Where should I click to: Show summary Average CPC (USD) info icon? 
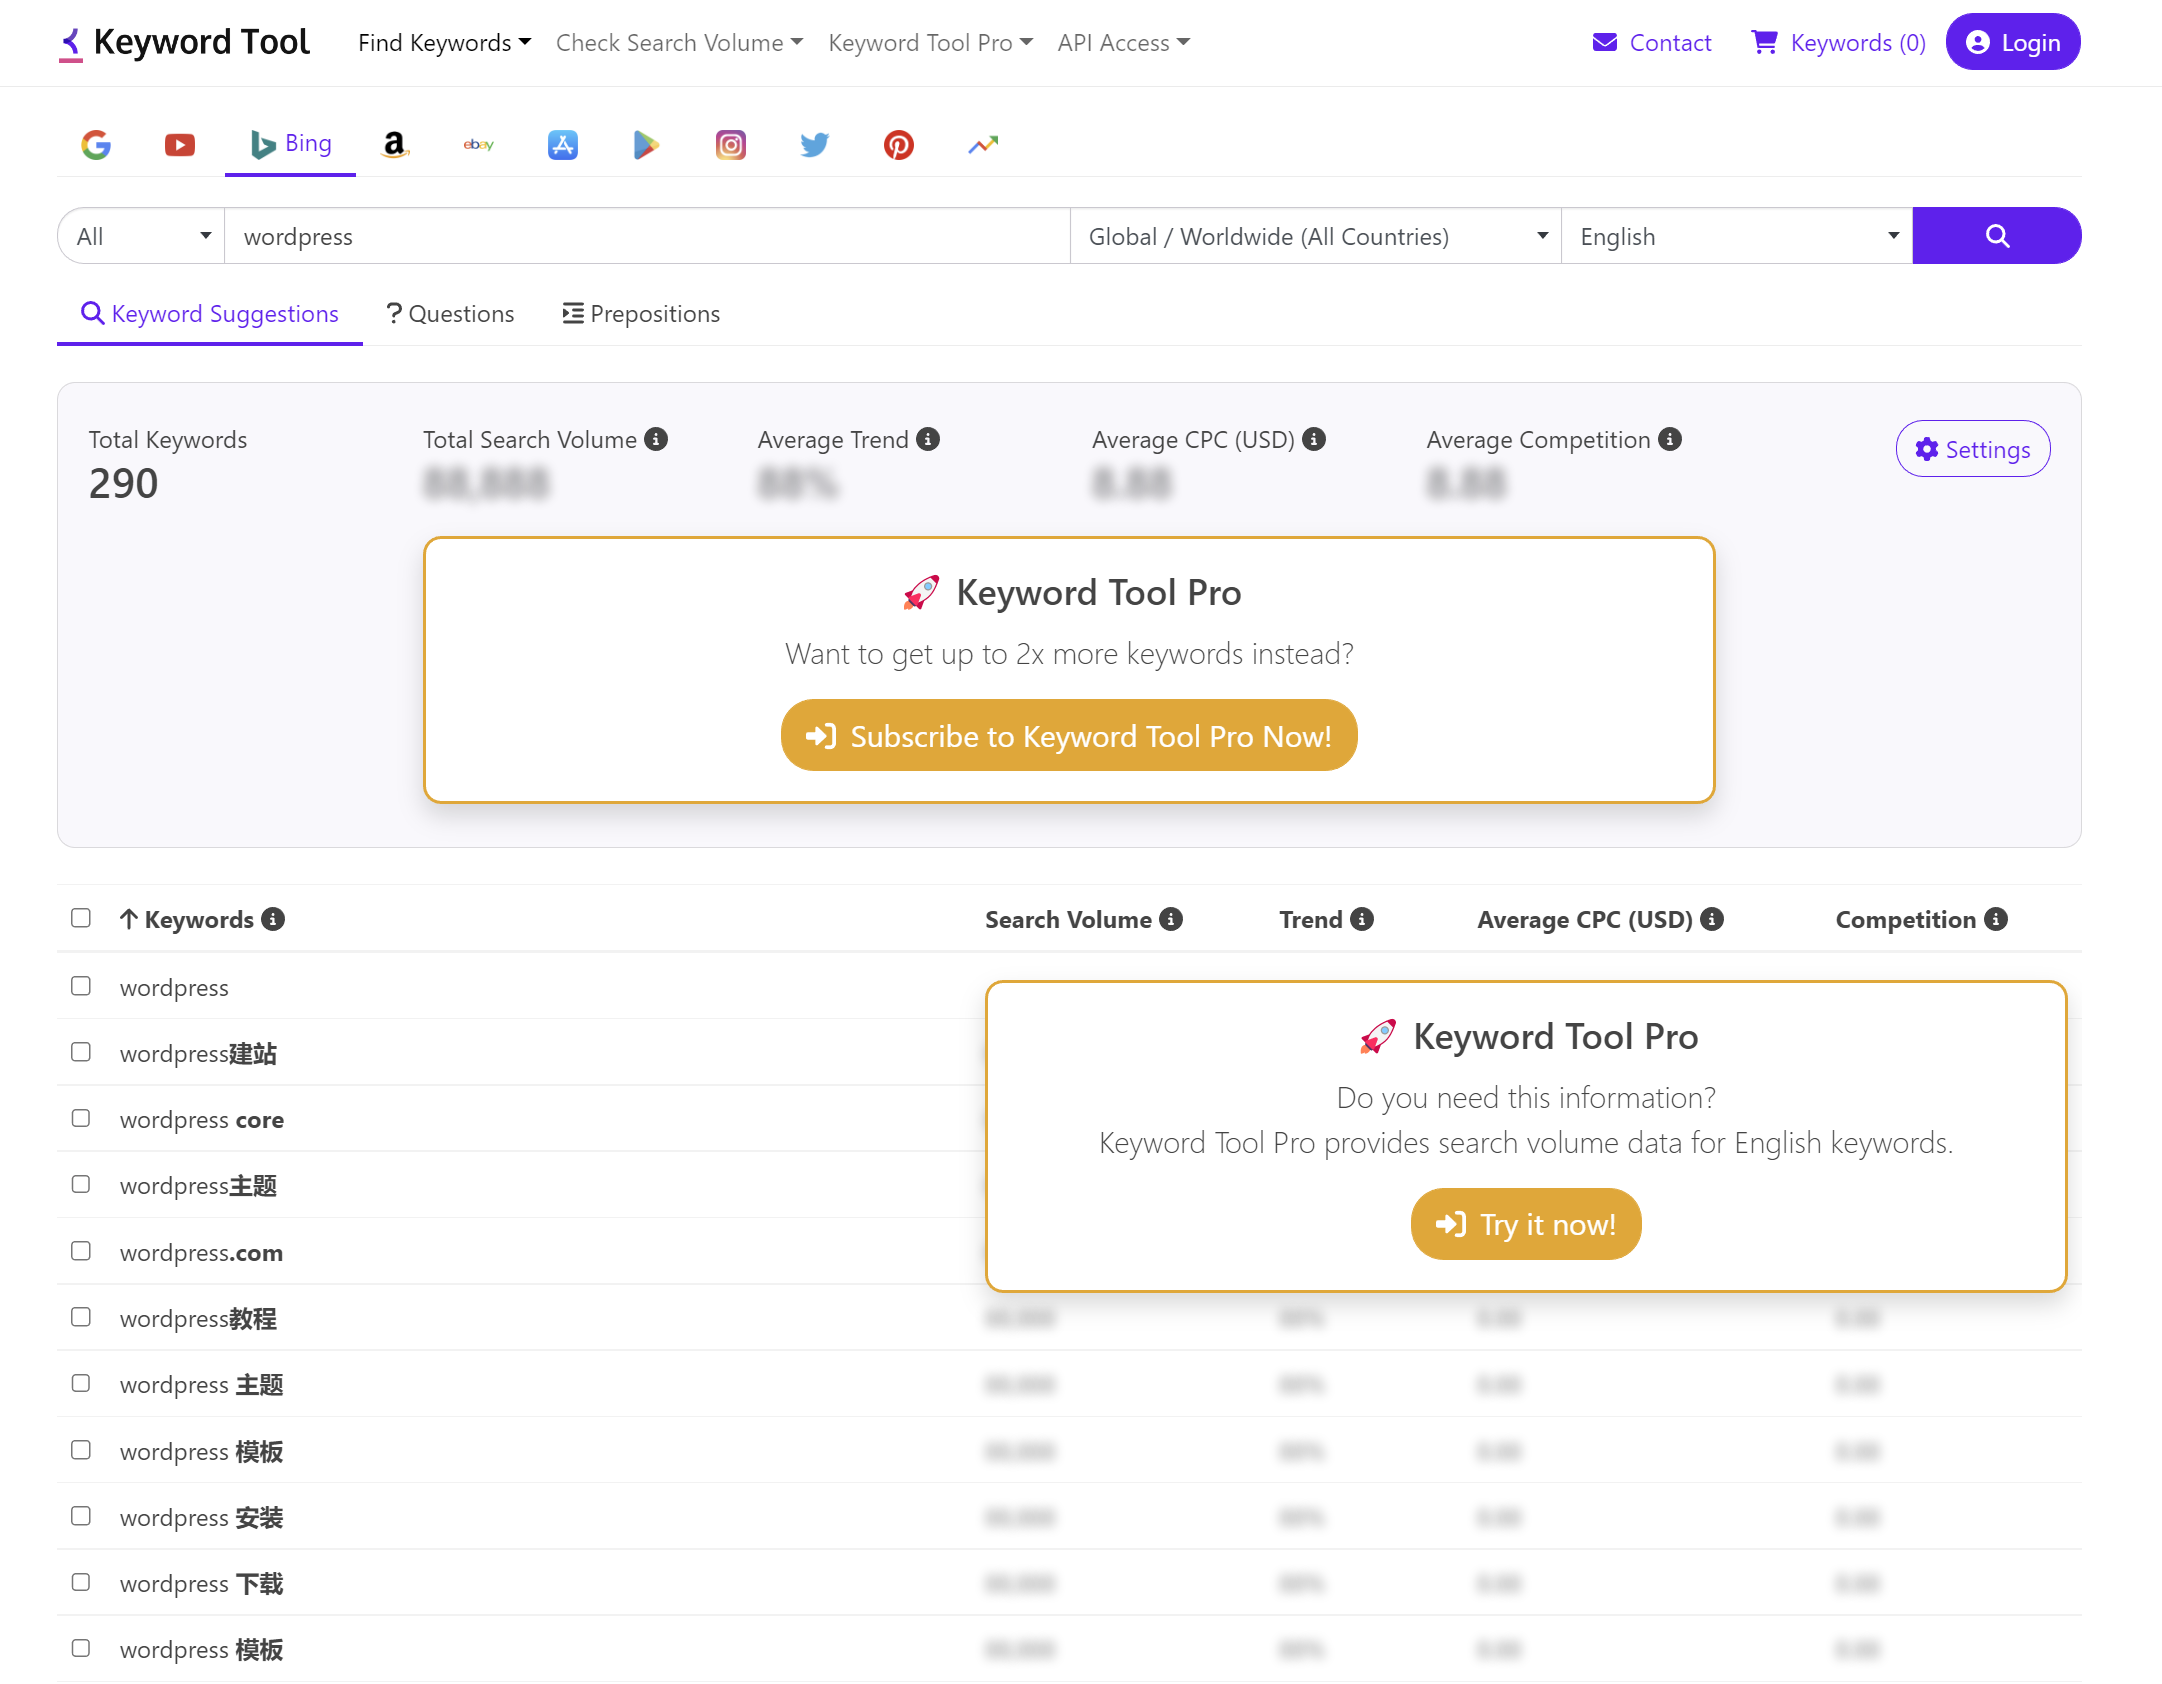(1314, 439)
